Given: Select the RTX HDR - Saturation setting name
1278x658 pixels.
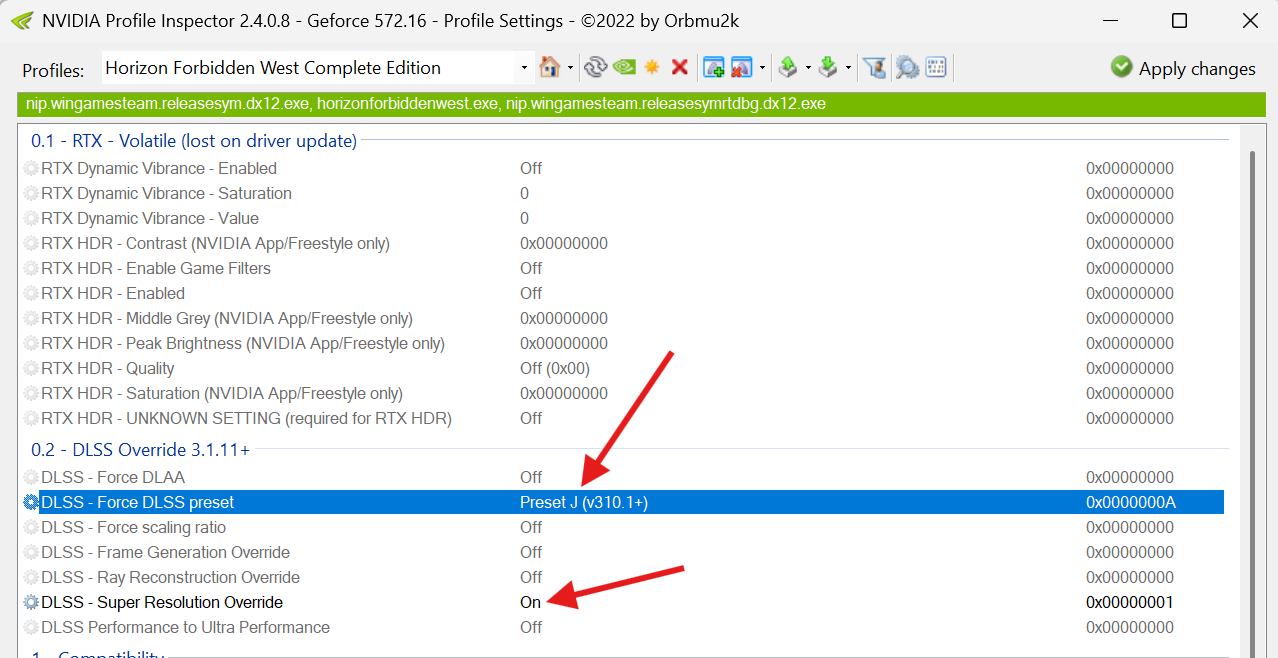Looking at the screenshot, I should pos(221,393).
